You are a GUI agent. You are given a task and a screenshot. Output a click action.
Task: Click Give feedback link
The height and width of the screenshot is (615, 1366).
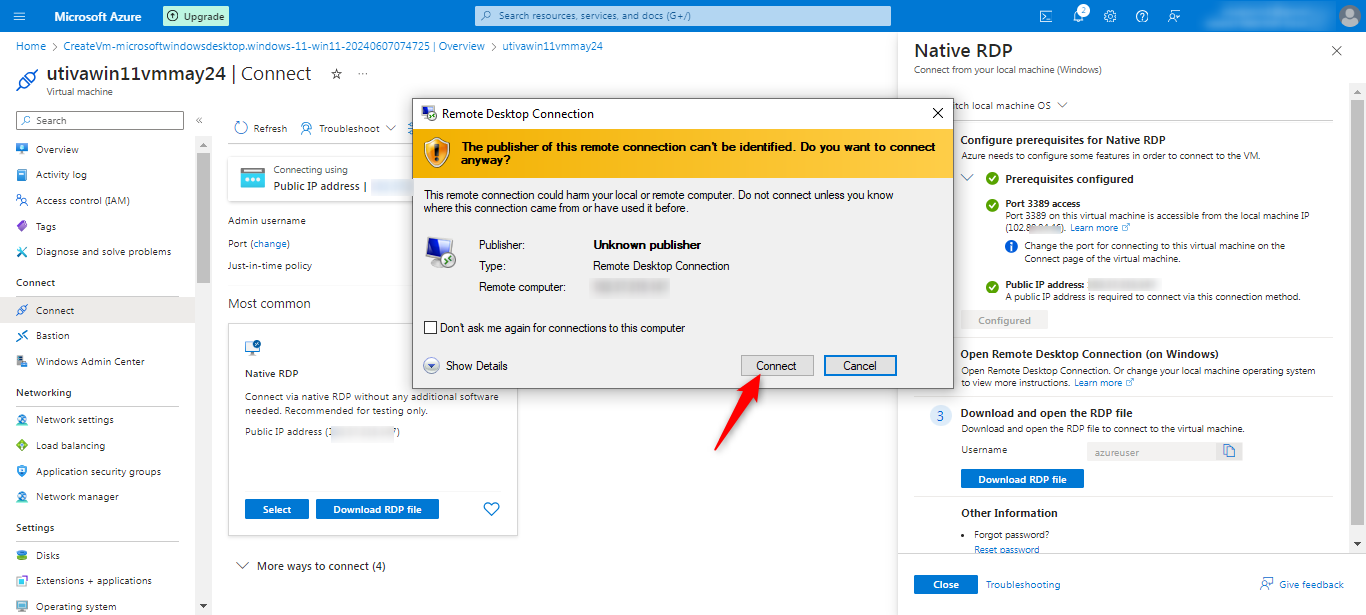(1302, 585)
